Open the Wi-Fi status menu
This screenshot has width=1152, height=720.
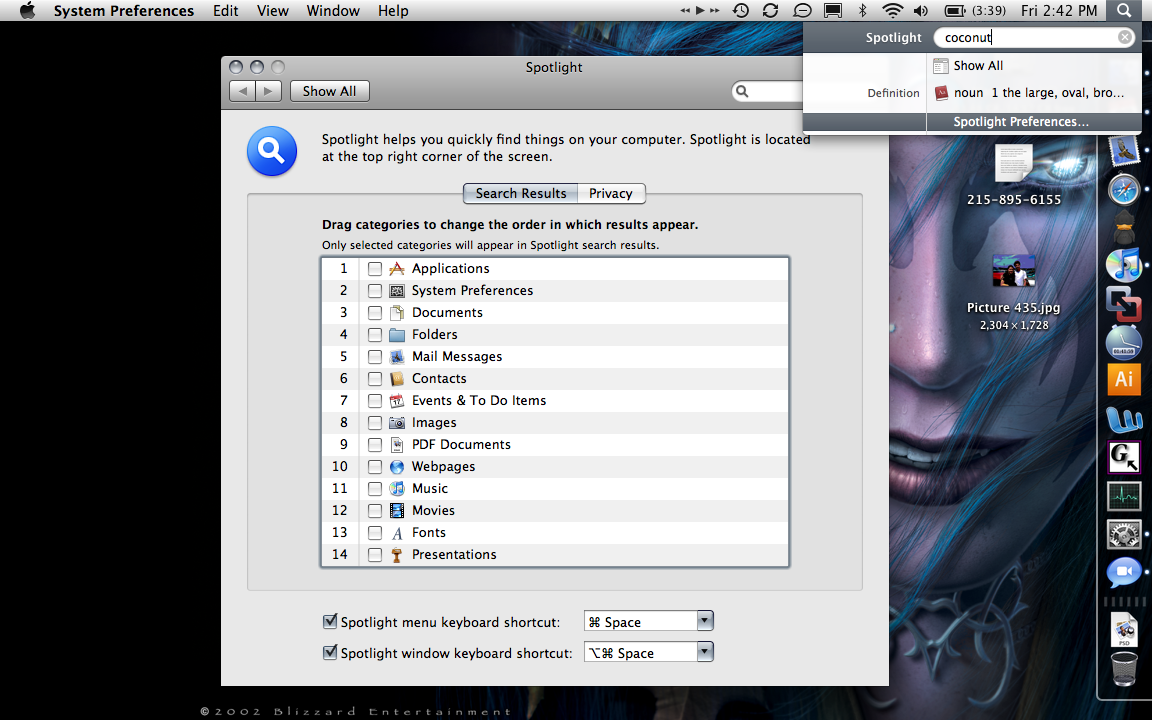point(893,10)
